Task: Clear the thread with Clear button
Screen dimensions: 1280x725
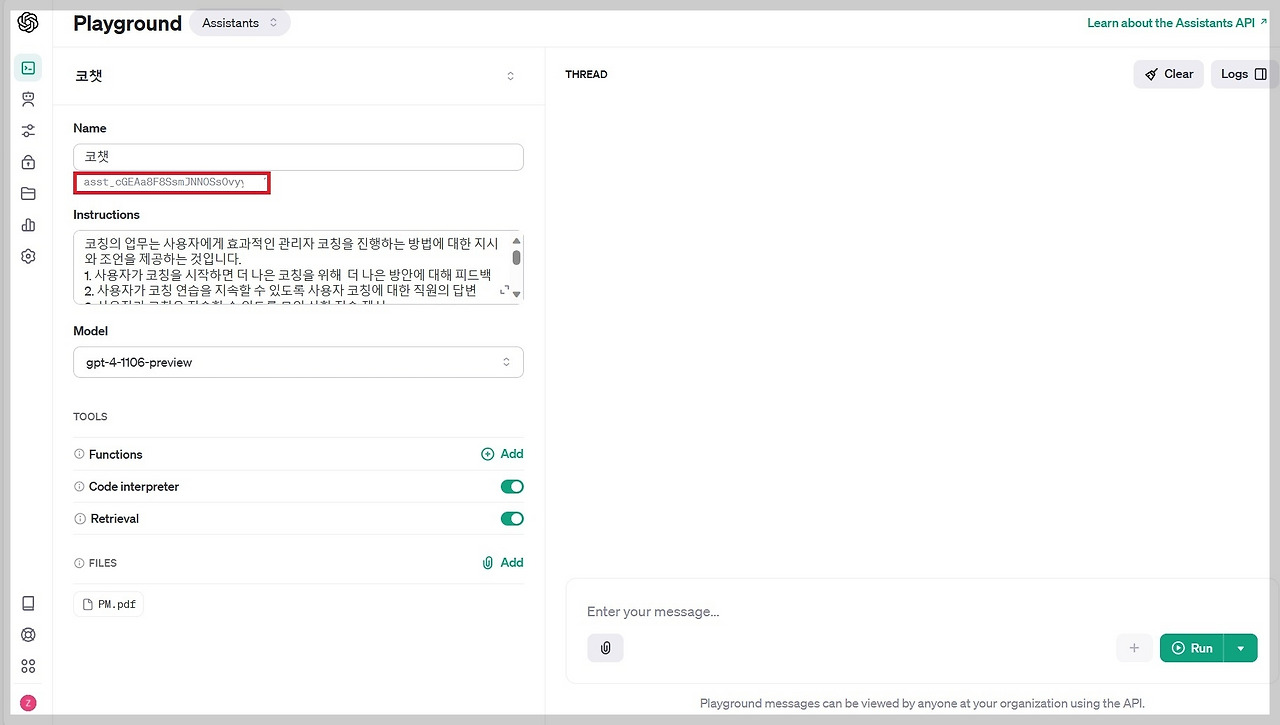Action: tap(1169, 74)
